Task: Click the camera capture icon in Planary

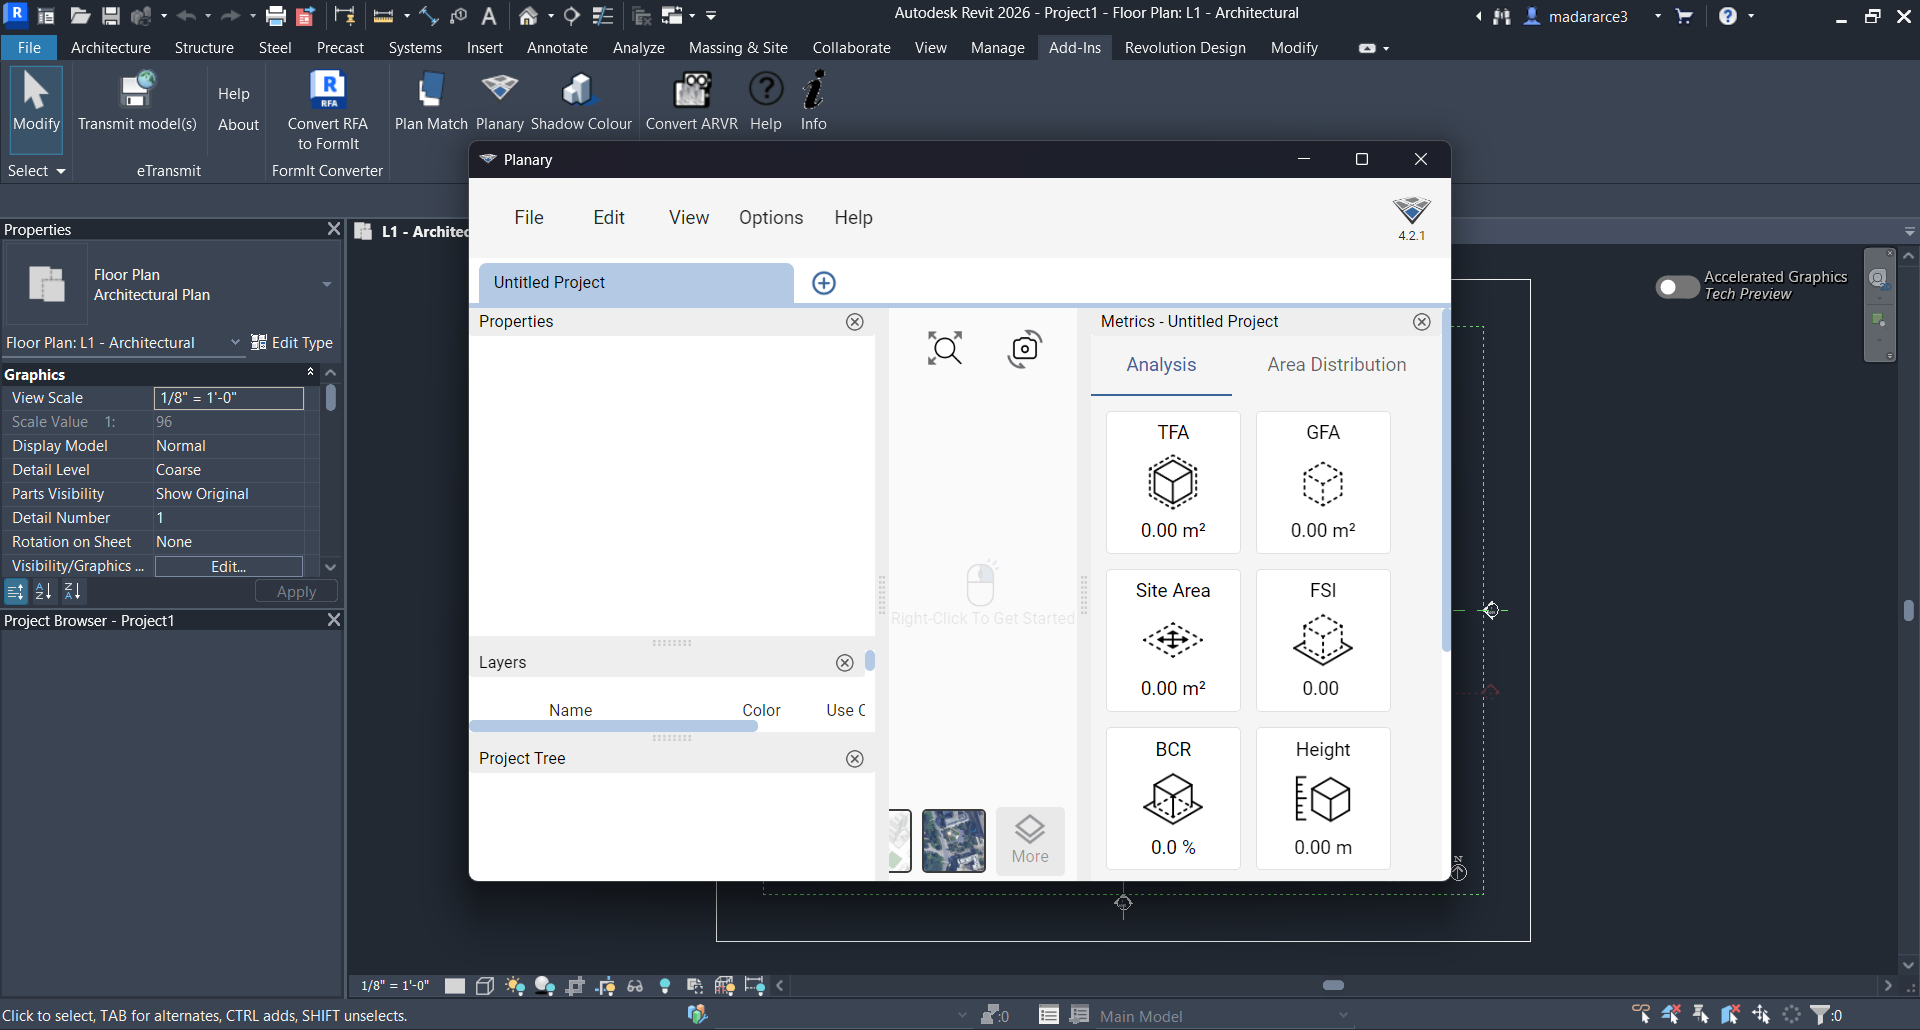Action: tap(1025, 348)
